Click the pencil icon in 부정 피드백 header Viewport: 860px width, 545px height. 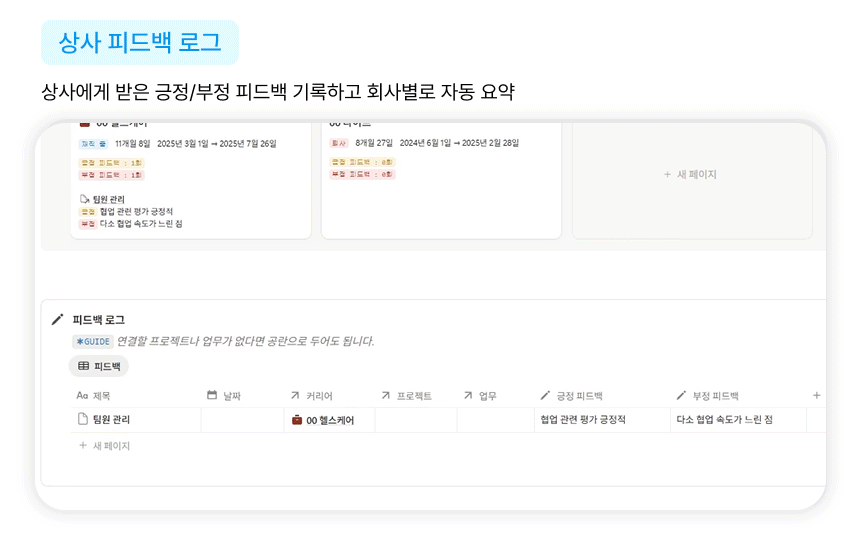click(682, 396)
